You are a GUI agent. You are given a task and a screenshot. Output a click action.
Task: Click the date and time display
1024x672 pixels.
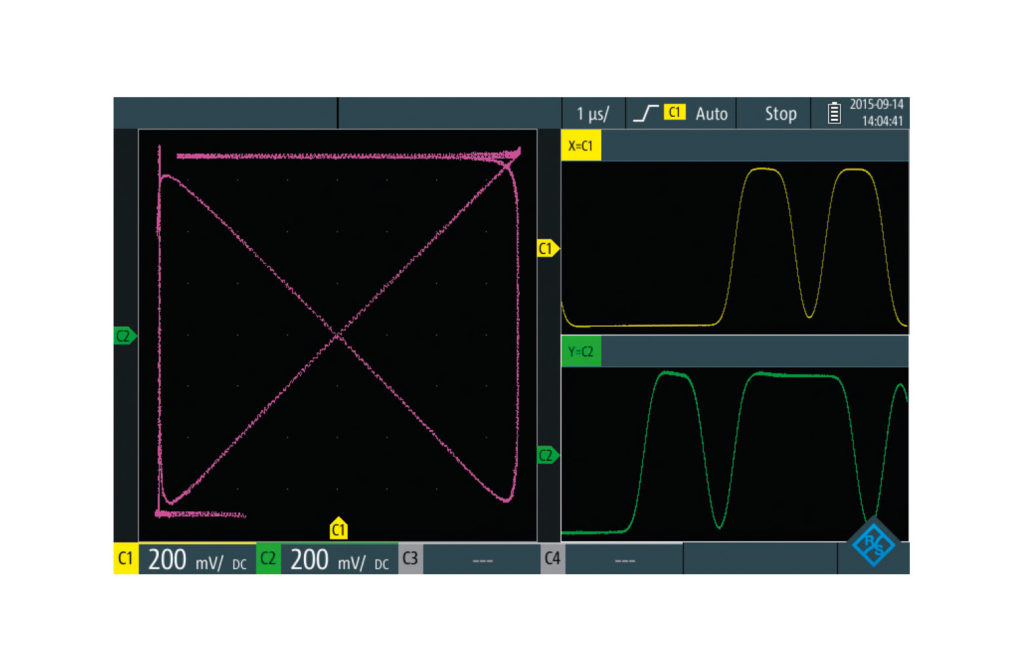coord(877,113)
